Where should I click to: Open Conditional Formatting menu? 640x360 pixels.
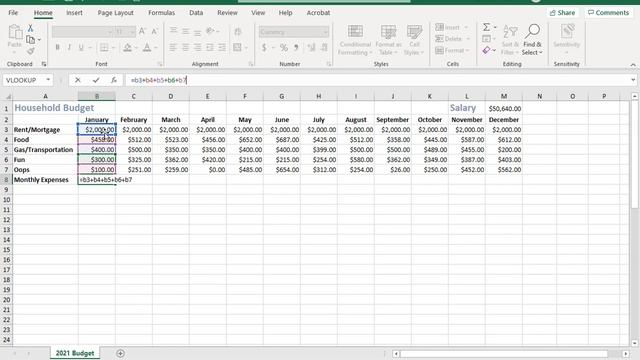(x=355, y=40)
